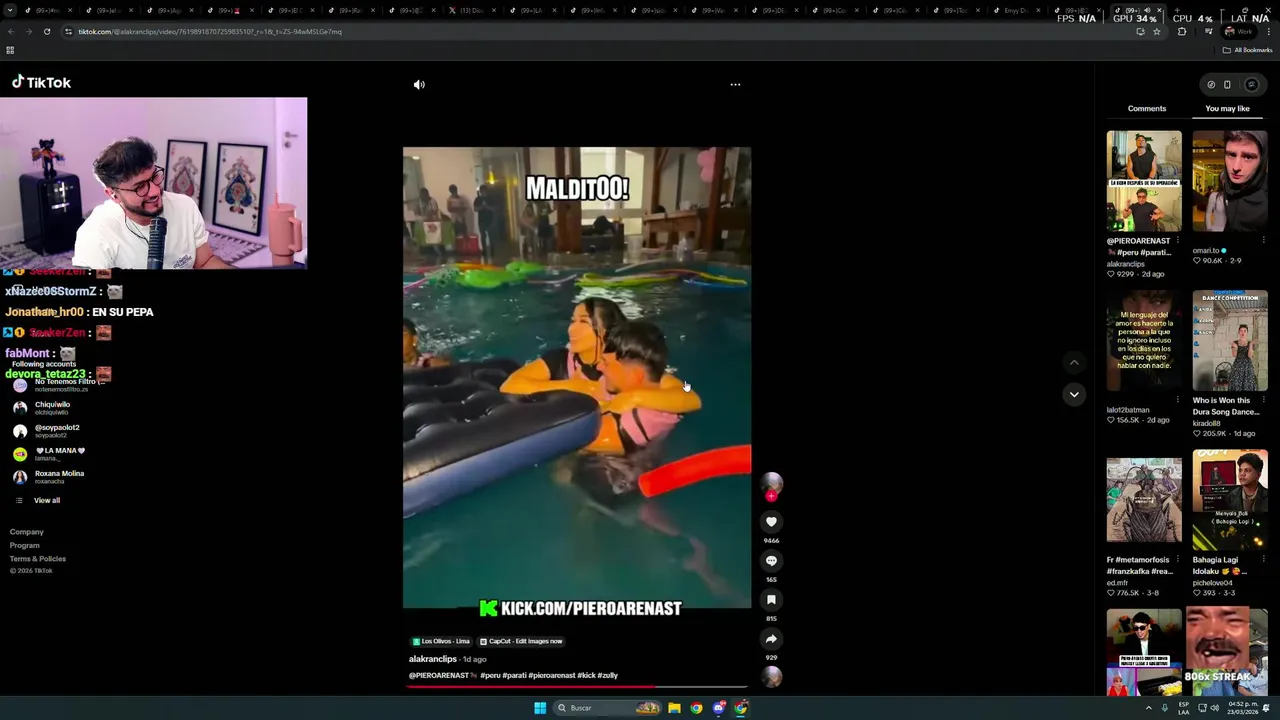Switch to the Comments tab

tap(1147, 108)
